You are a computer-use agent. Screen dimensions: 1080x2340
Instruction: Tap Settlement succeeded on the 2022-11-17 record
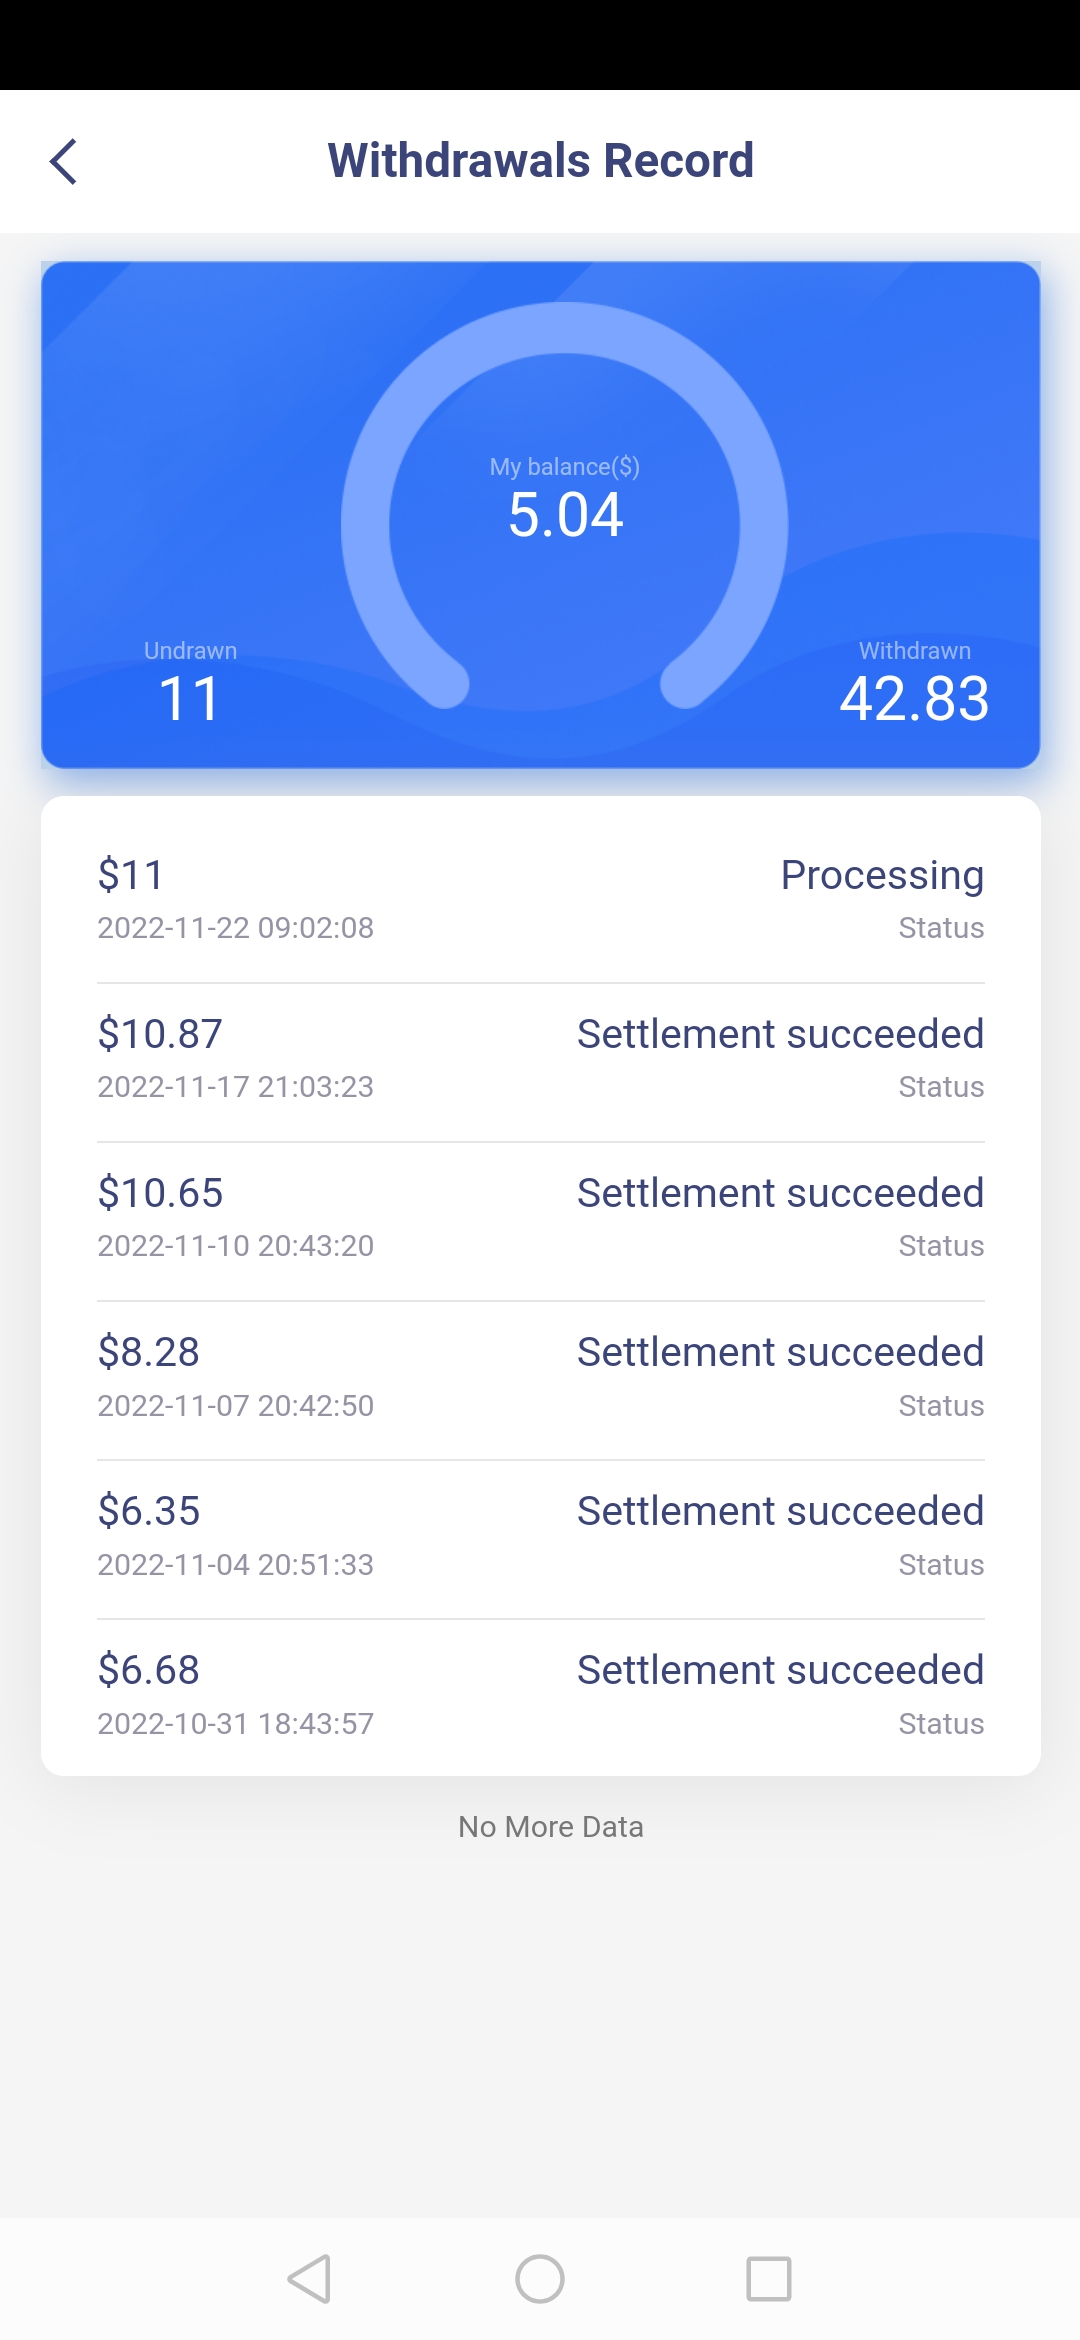tap(781, 1034)
